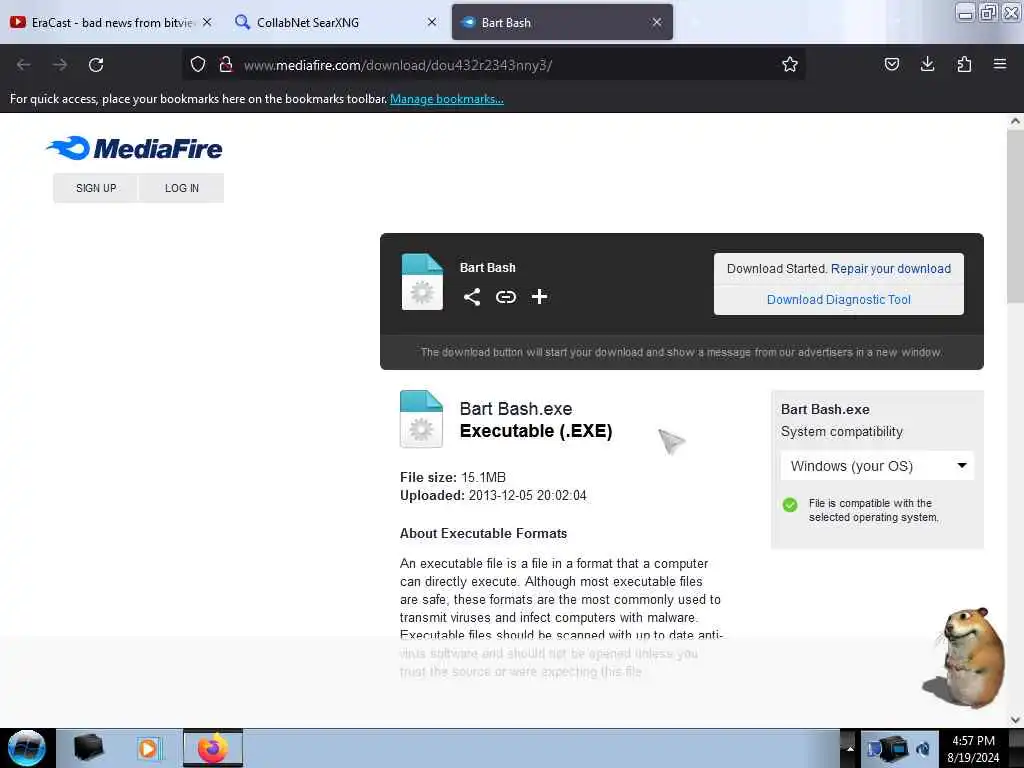1024x768 pixels.
Task: Click the Bart Bash.exe file name heading
Action: (x=516, y=409)
